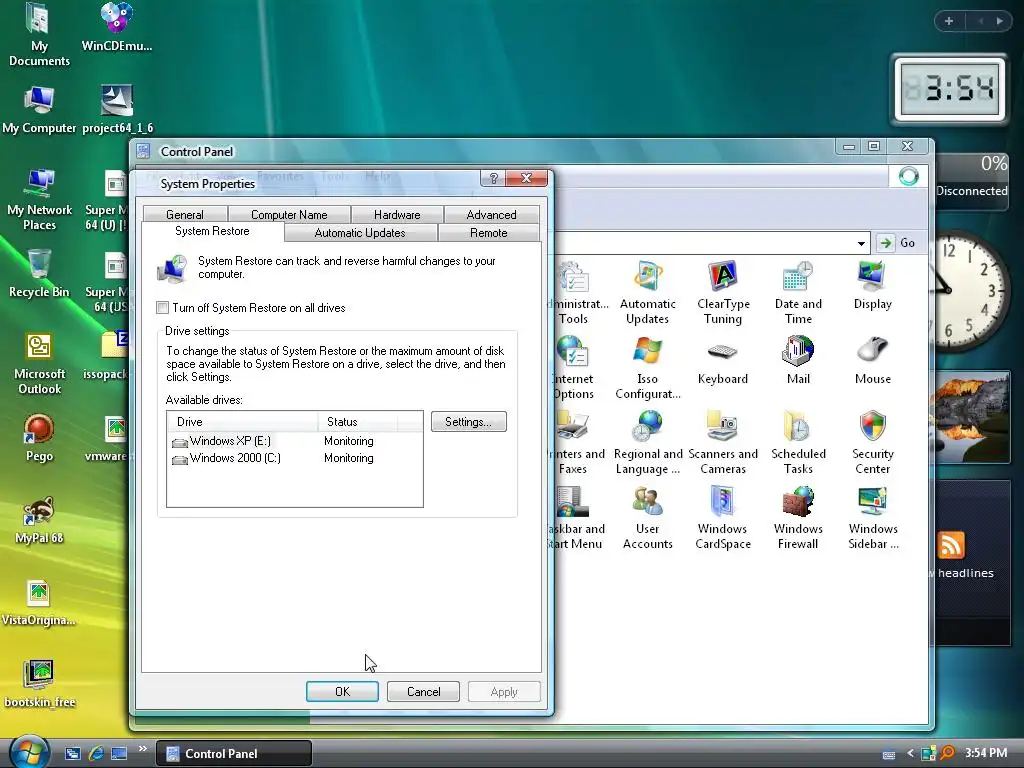
Task: Open My Documents desktop icon
Action: [x=39, y=35]
